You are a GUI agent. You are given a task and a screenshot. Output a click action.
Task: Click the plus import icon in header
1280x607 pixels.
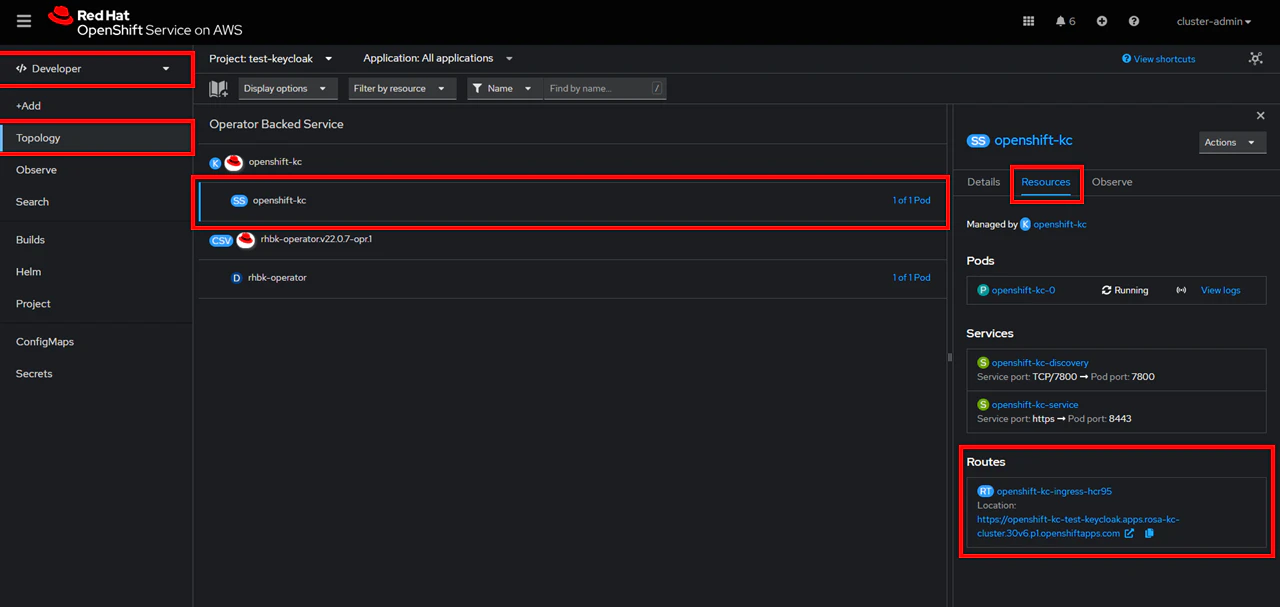click(1101, 21)
